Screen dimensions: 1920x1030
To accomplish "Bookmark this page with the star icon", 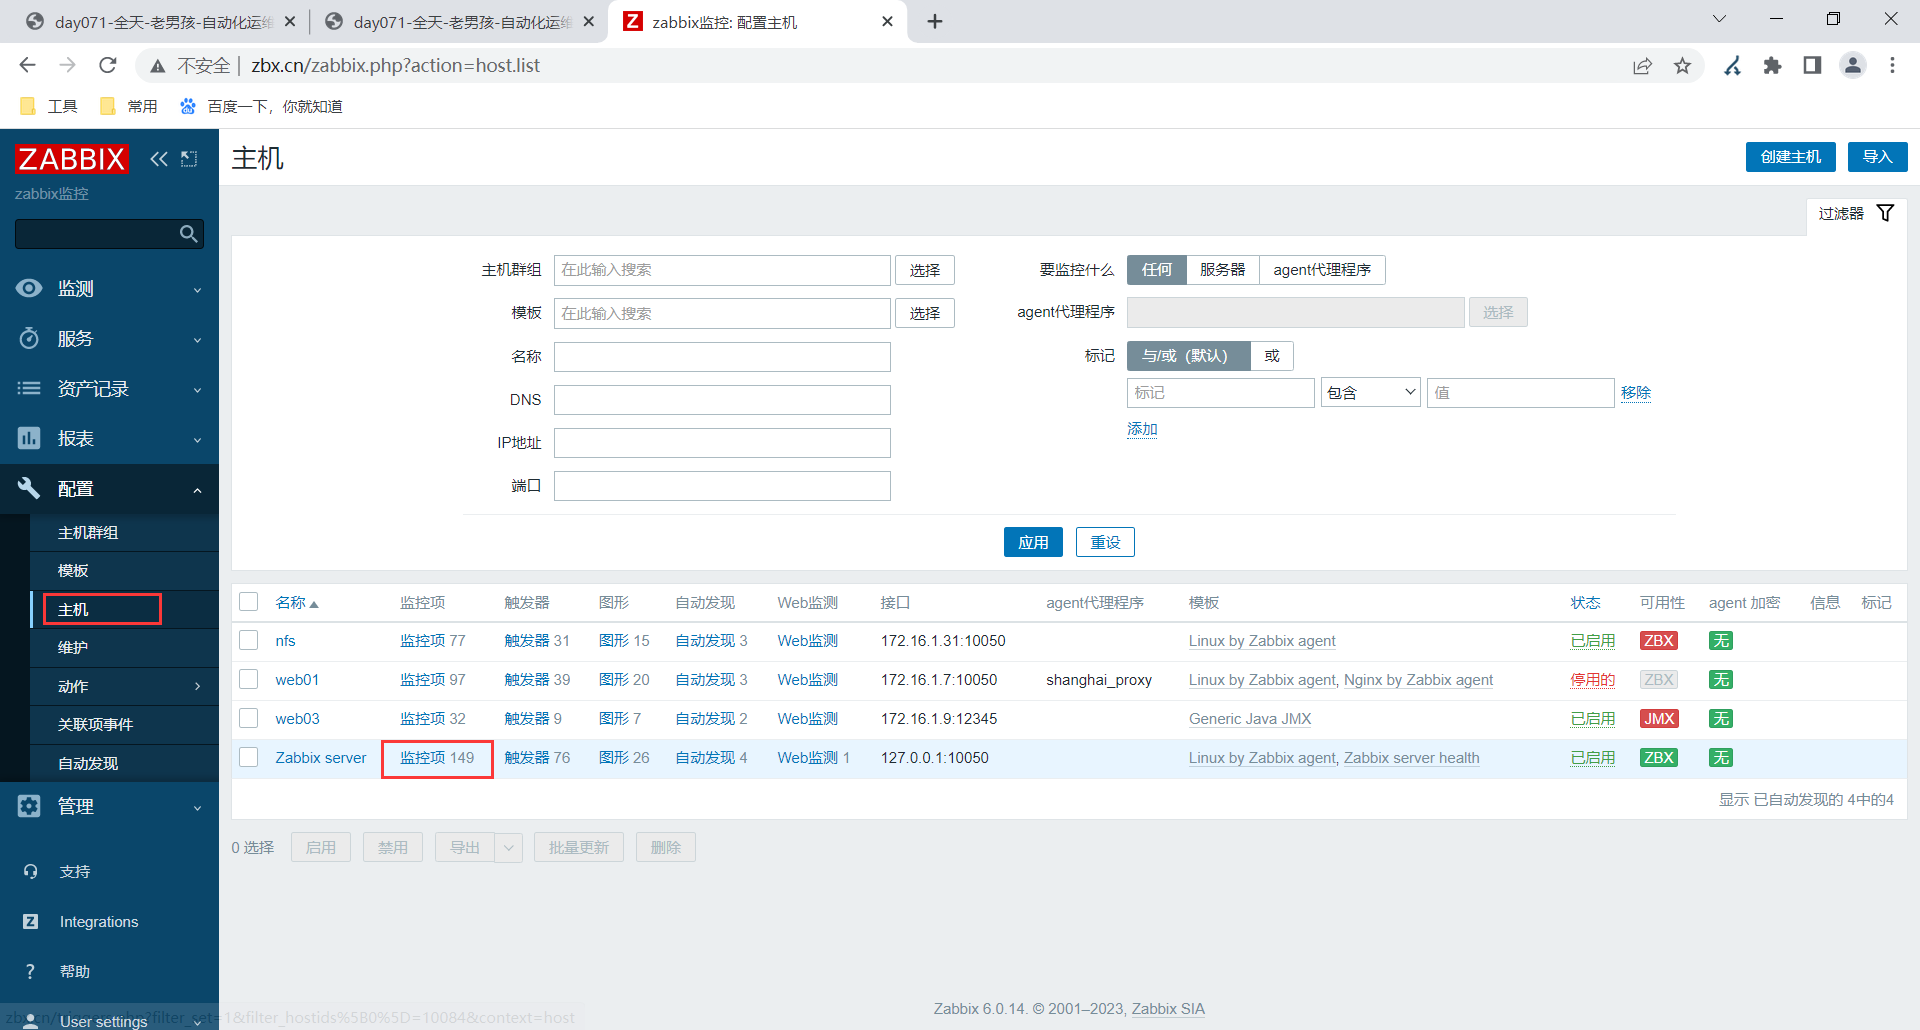I will [x=1683, y=65].
